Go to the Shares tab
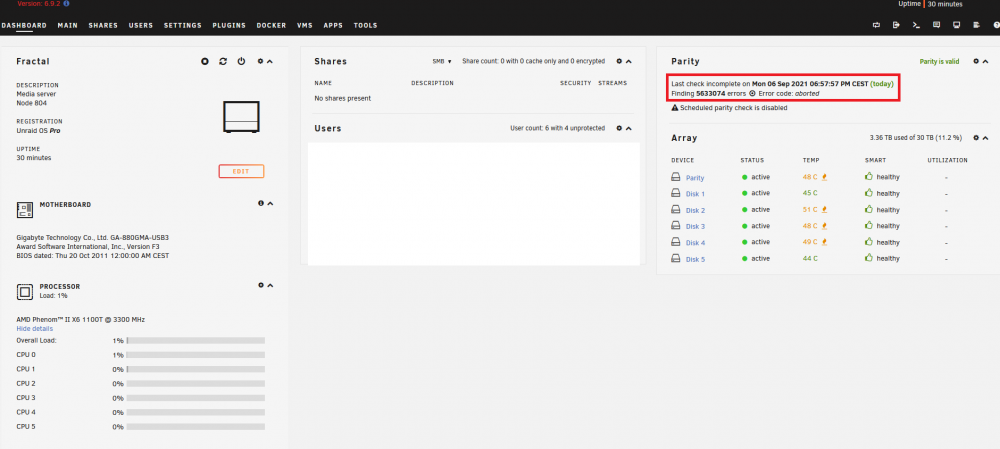The image size is (1000, 449). 103,26
